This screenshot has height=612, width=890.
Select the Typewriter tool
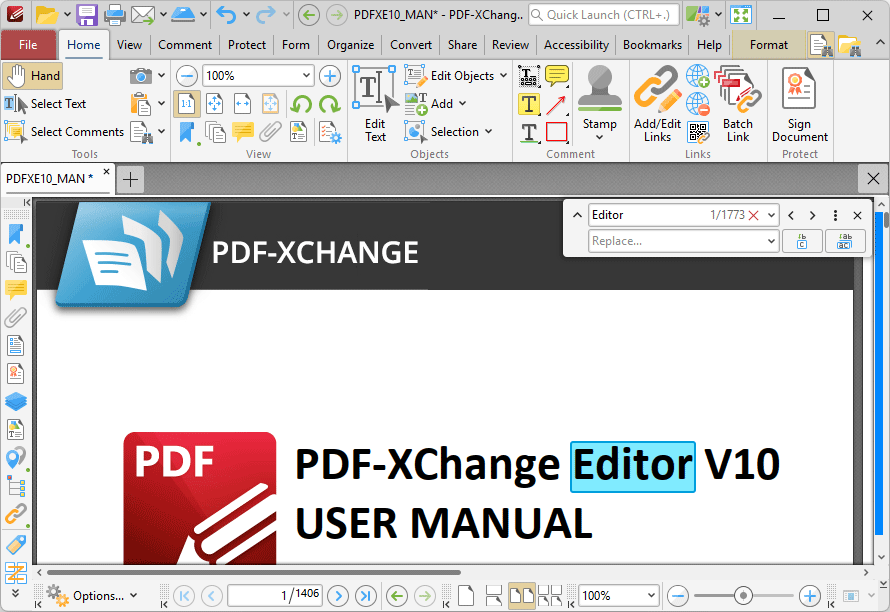click(x=528, y=76)
